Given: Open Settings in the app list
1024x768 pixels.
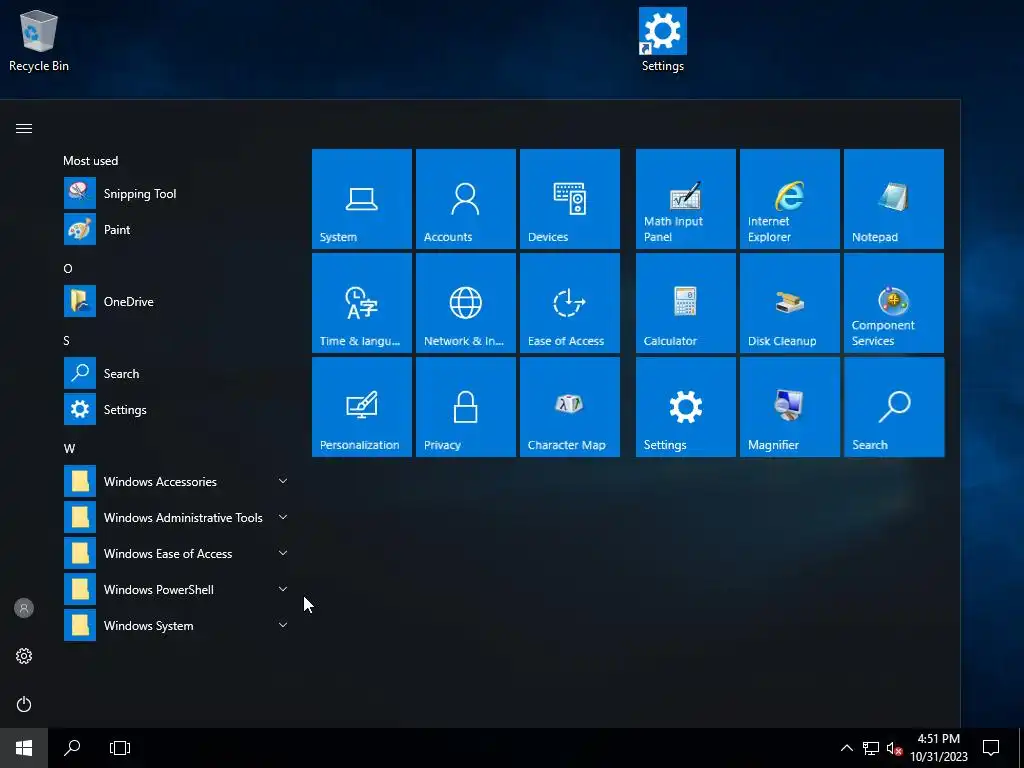Looking at the screenshot, I should click(176, 409).
